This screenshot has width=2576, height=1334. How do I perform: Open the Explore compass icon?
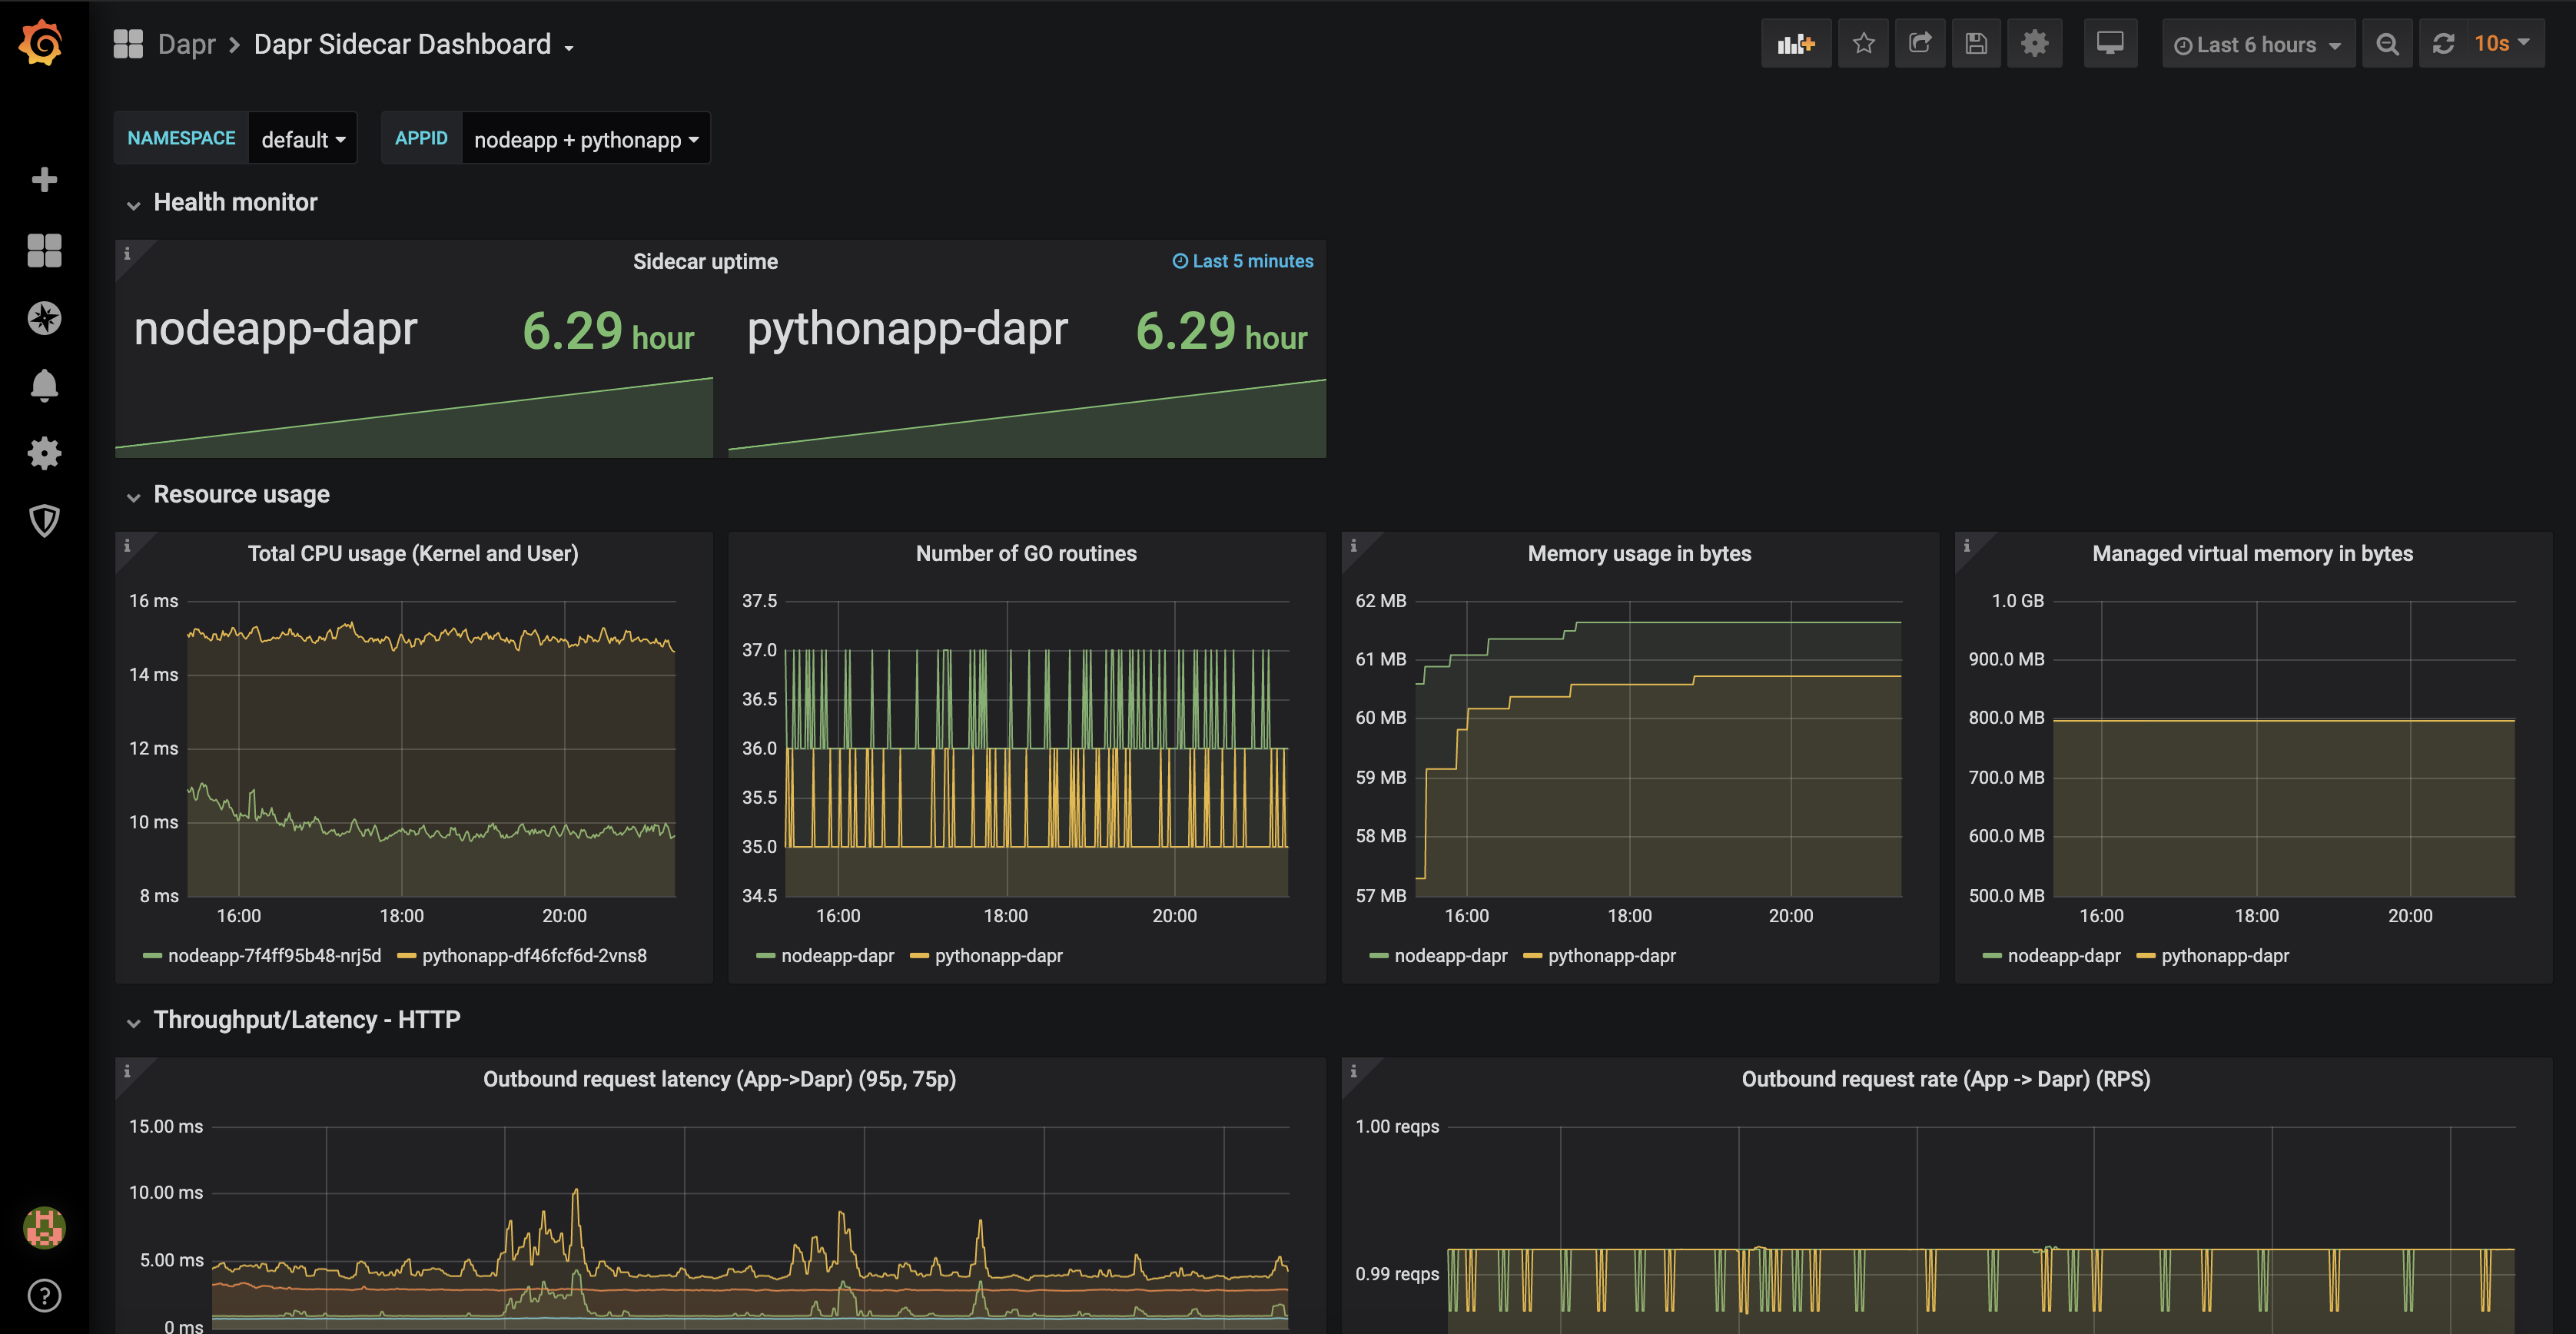point(44,318)
